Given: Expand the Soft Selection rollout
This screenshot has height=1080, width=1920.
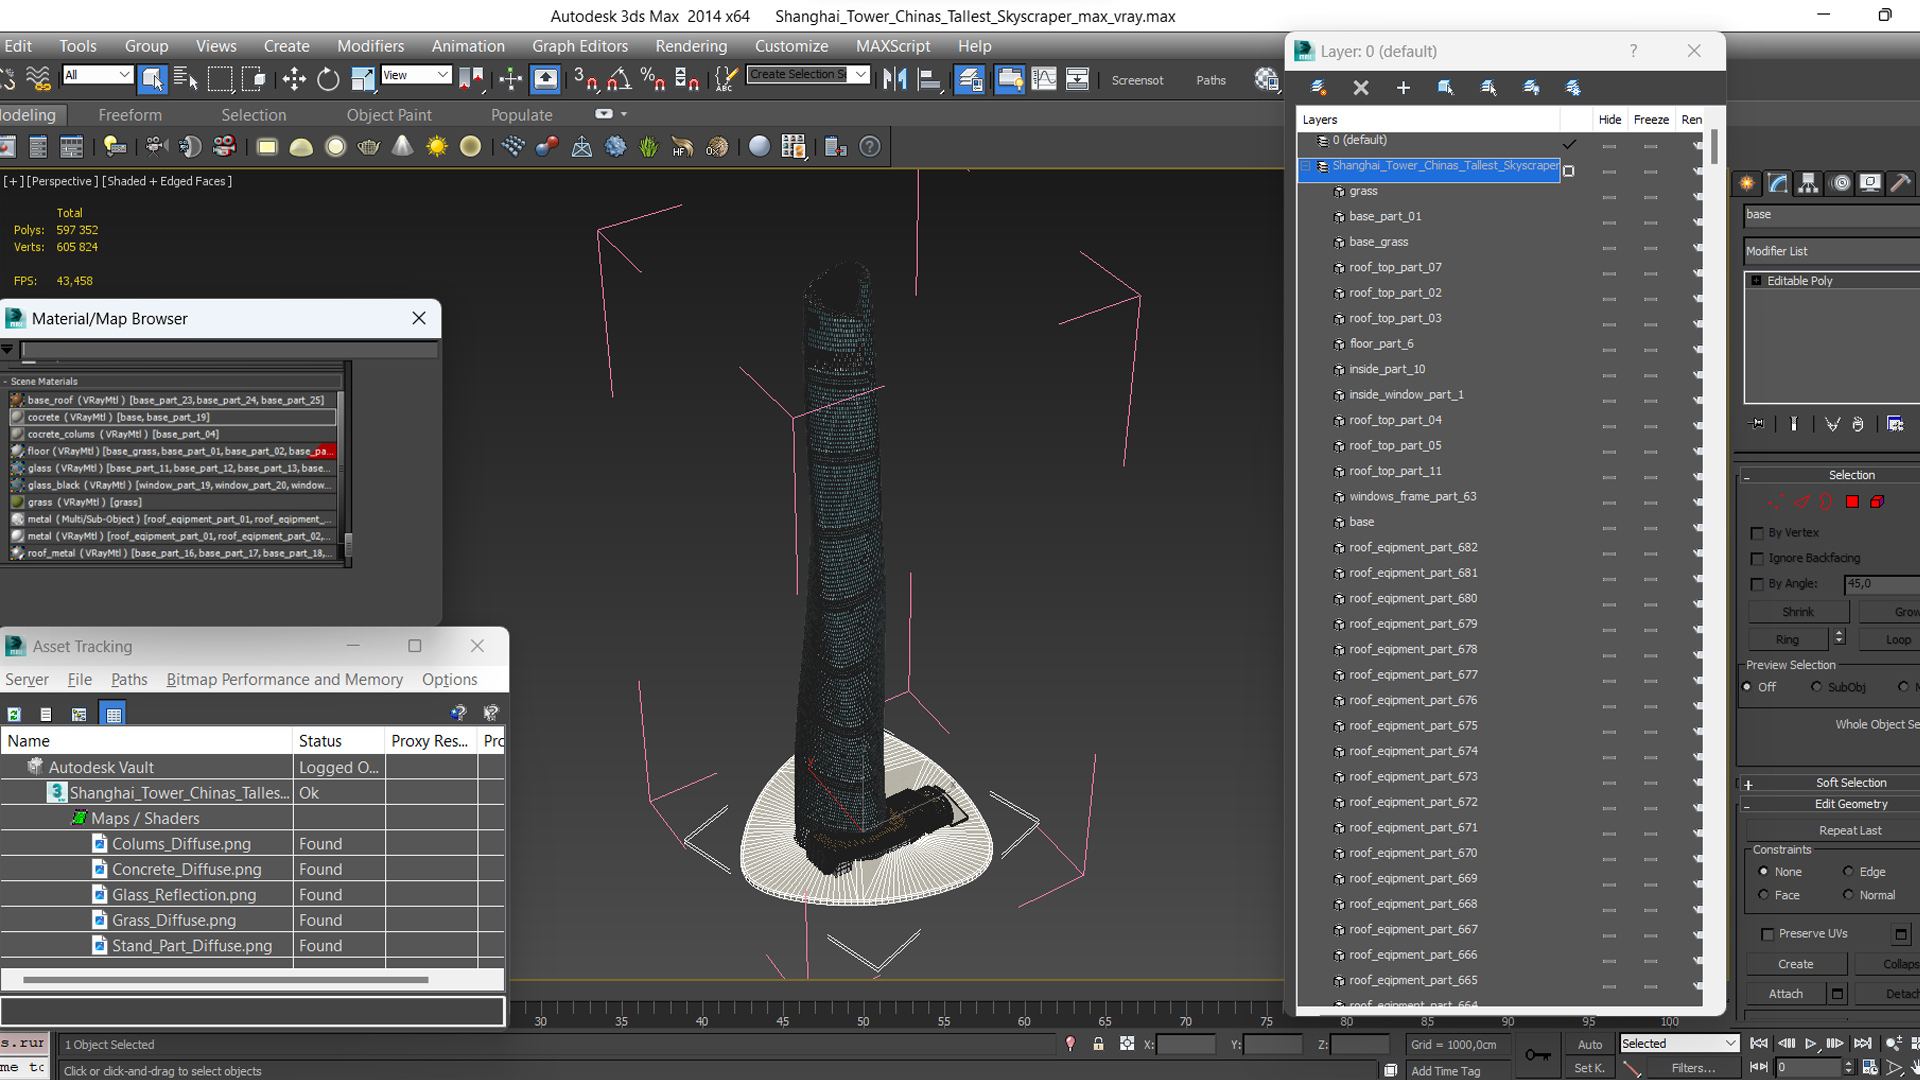Looking at the screenshot, I should pyautogui.click(x=1749, y=784).
